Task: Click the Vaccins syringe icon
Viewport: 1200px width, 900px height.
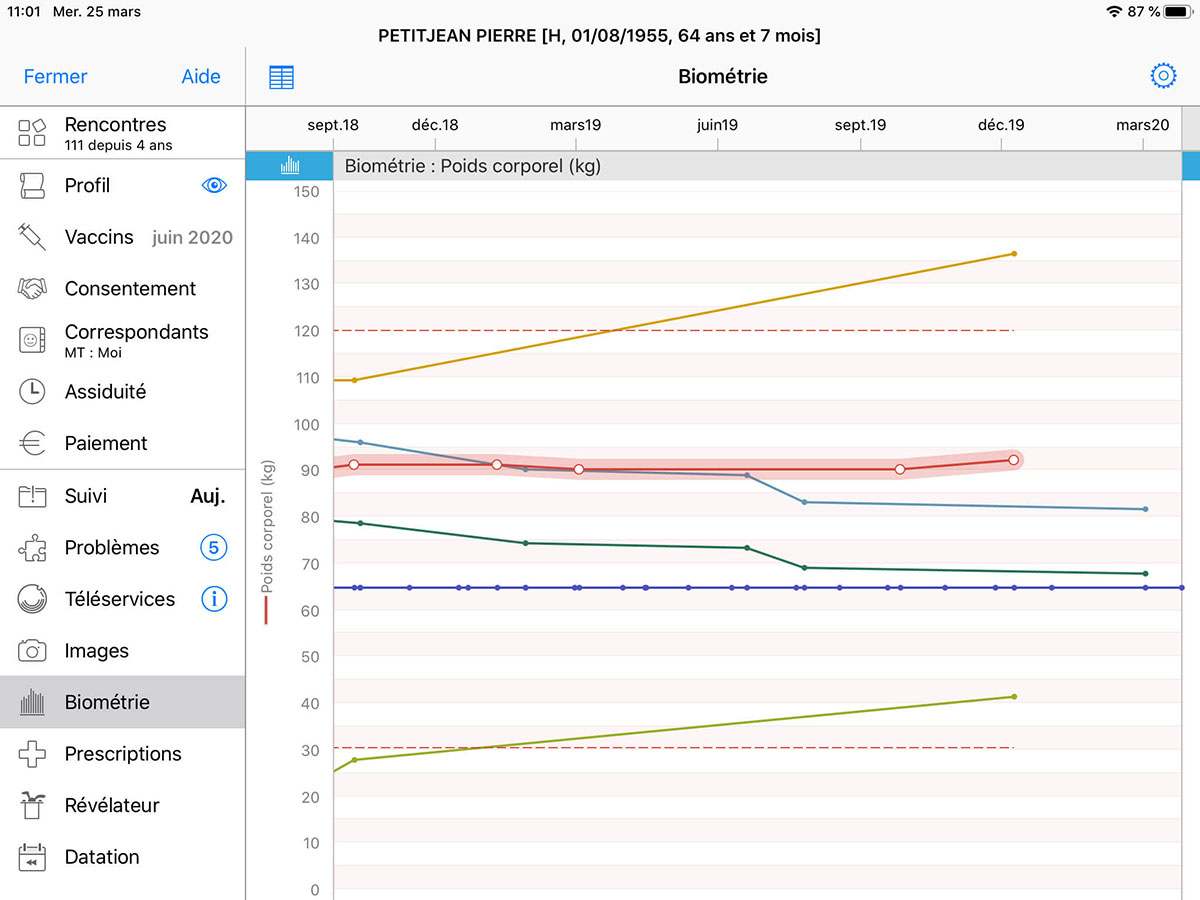Action: click(32, 237)
